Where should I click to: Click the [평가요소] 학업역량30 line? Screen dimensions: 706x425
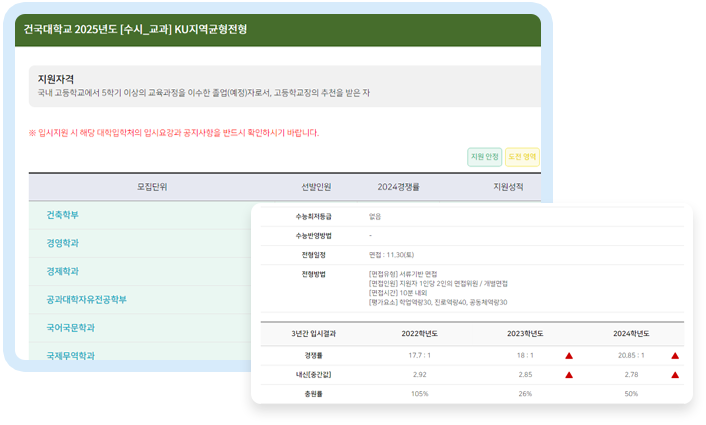(438, 302)
